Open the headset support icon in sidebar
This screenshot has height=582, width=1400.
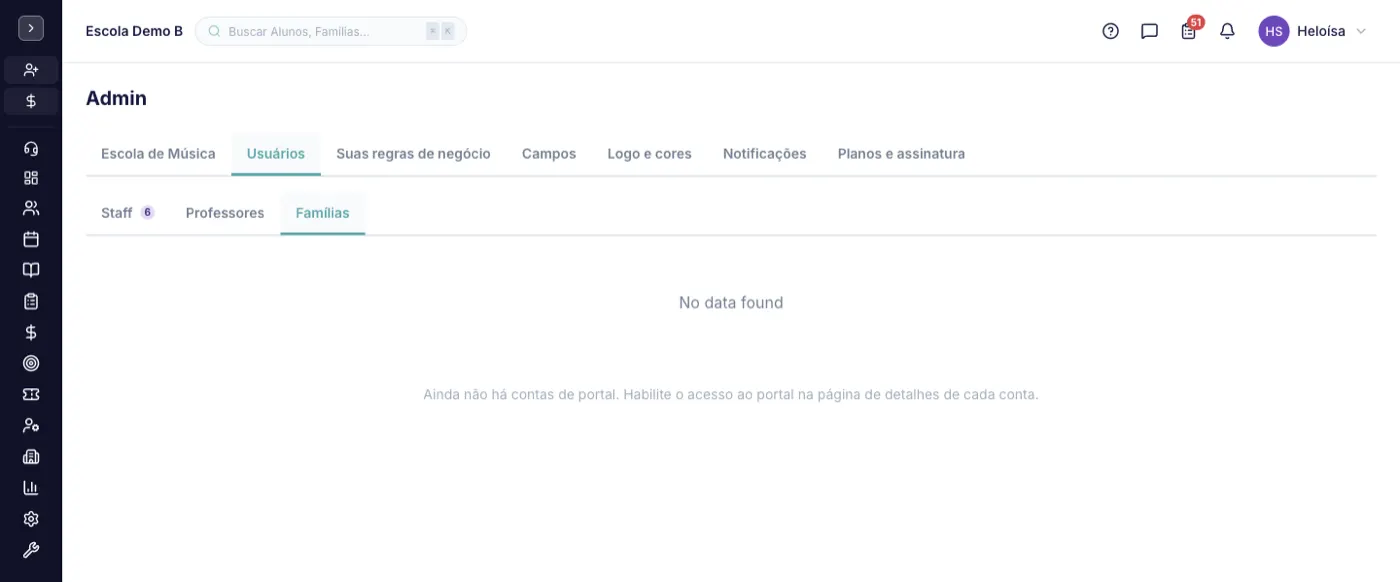tap(31, 148)
